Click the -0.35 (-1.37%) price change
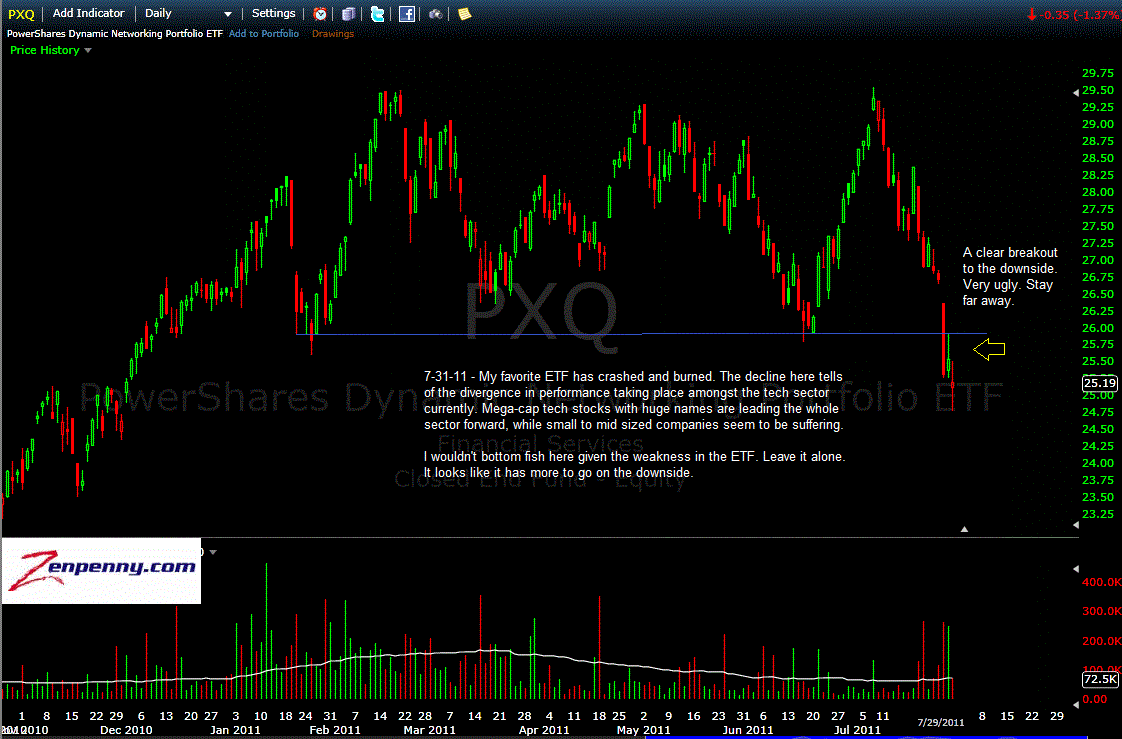Screen dimensions: 1122x739 pyautogui.click(x=1072, y=14)
